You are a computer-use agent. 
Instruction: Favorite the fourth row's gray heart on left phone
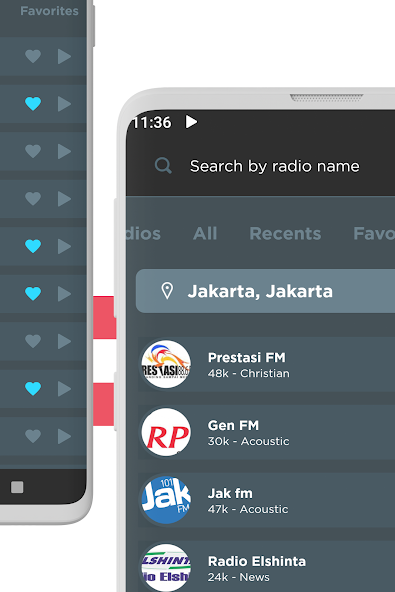(x=33, y=199)
